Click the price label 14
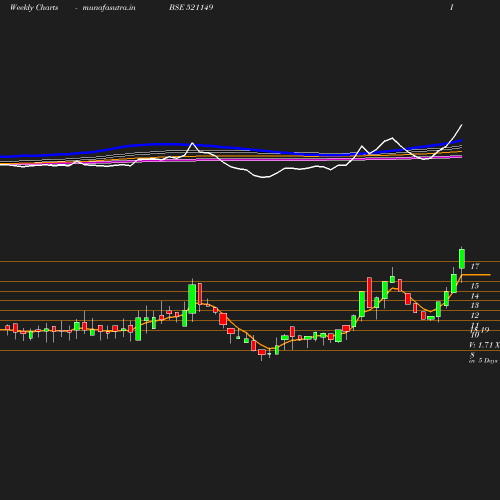The image size is (500, 500). pos(475,296)
